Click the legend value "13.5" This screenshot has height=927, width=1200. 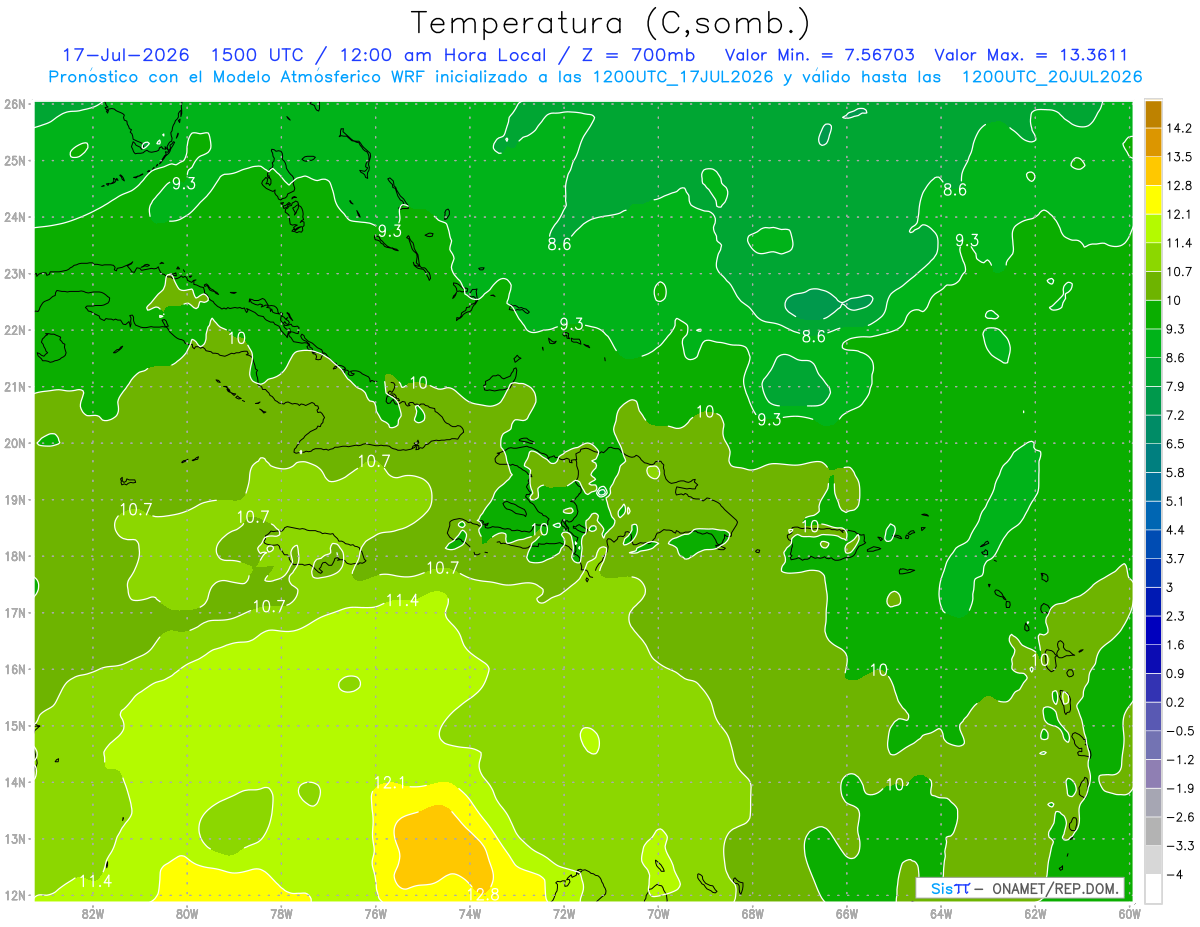click(1180, 157)
